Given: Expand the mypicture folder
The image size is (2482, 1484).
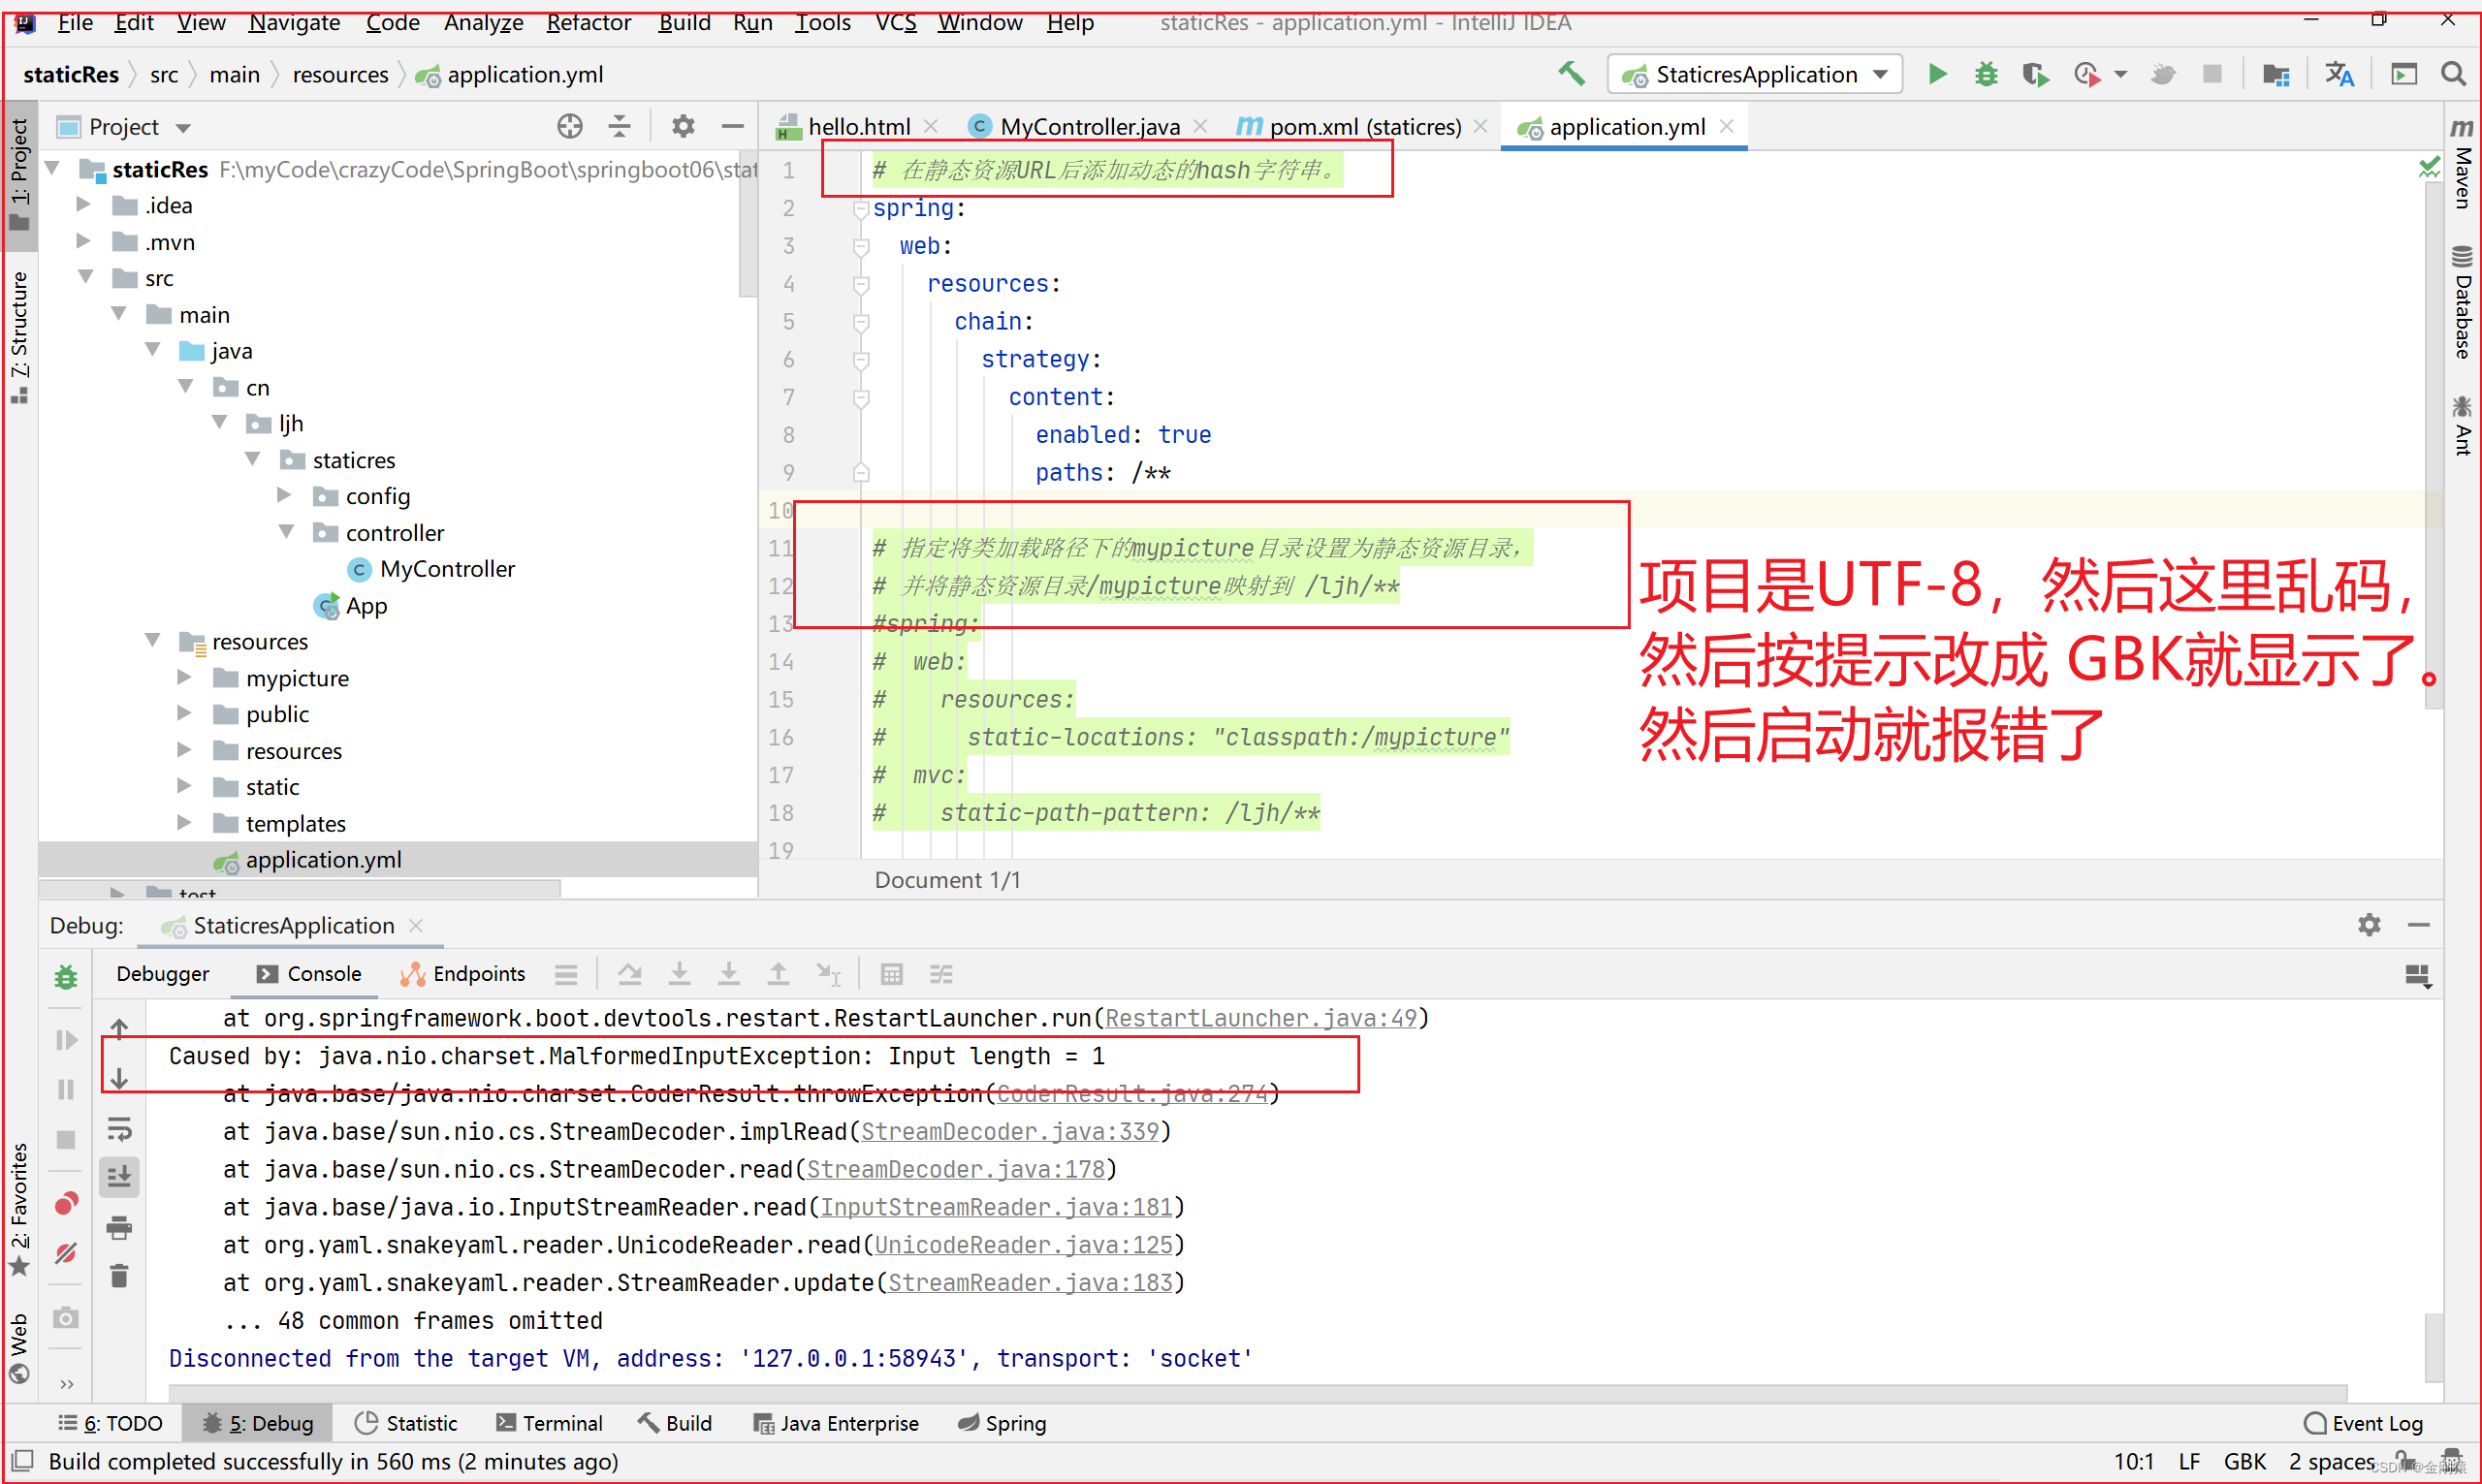Looking at the screenshot, I should point(184,678).
